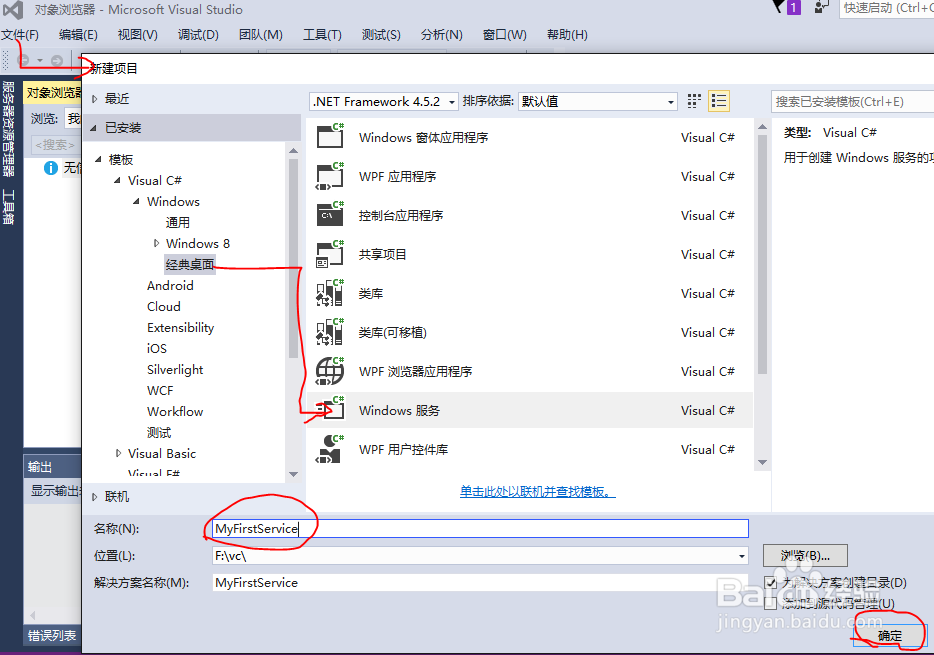Switch templates to list view
Image resolution: width=934 pixels, height=655 pixels.
click(717, 100)
